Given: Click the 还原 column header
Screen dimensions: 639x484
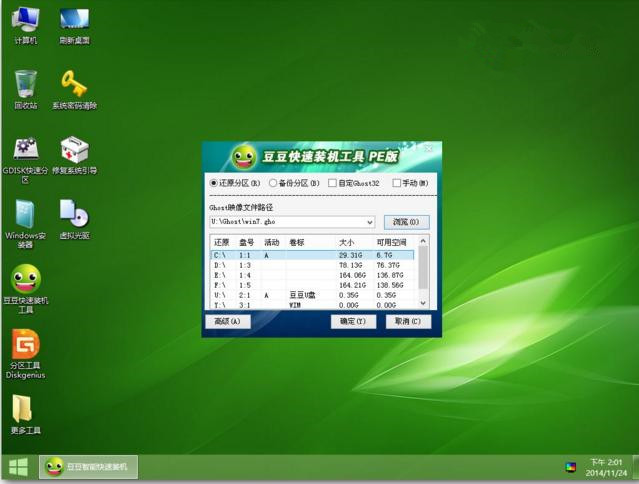Looking at the screenshot, I should 223,242.
